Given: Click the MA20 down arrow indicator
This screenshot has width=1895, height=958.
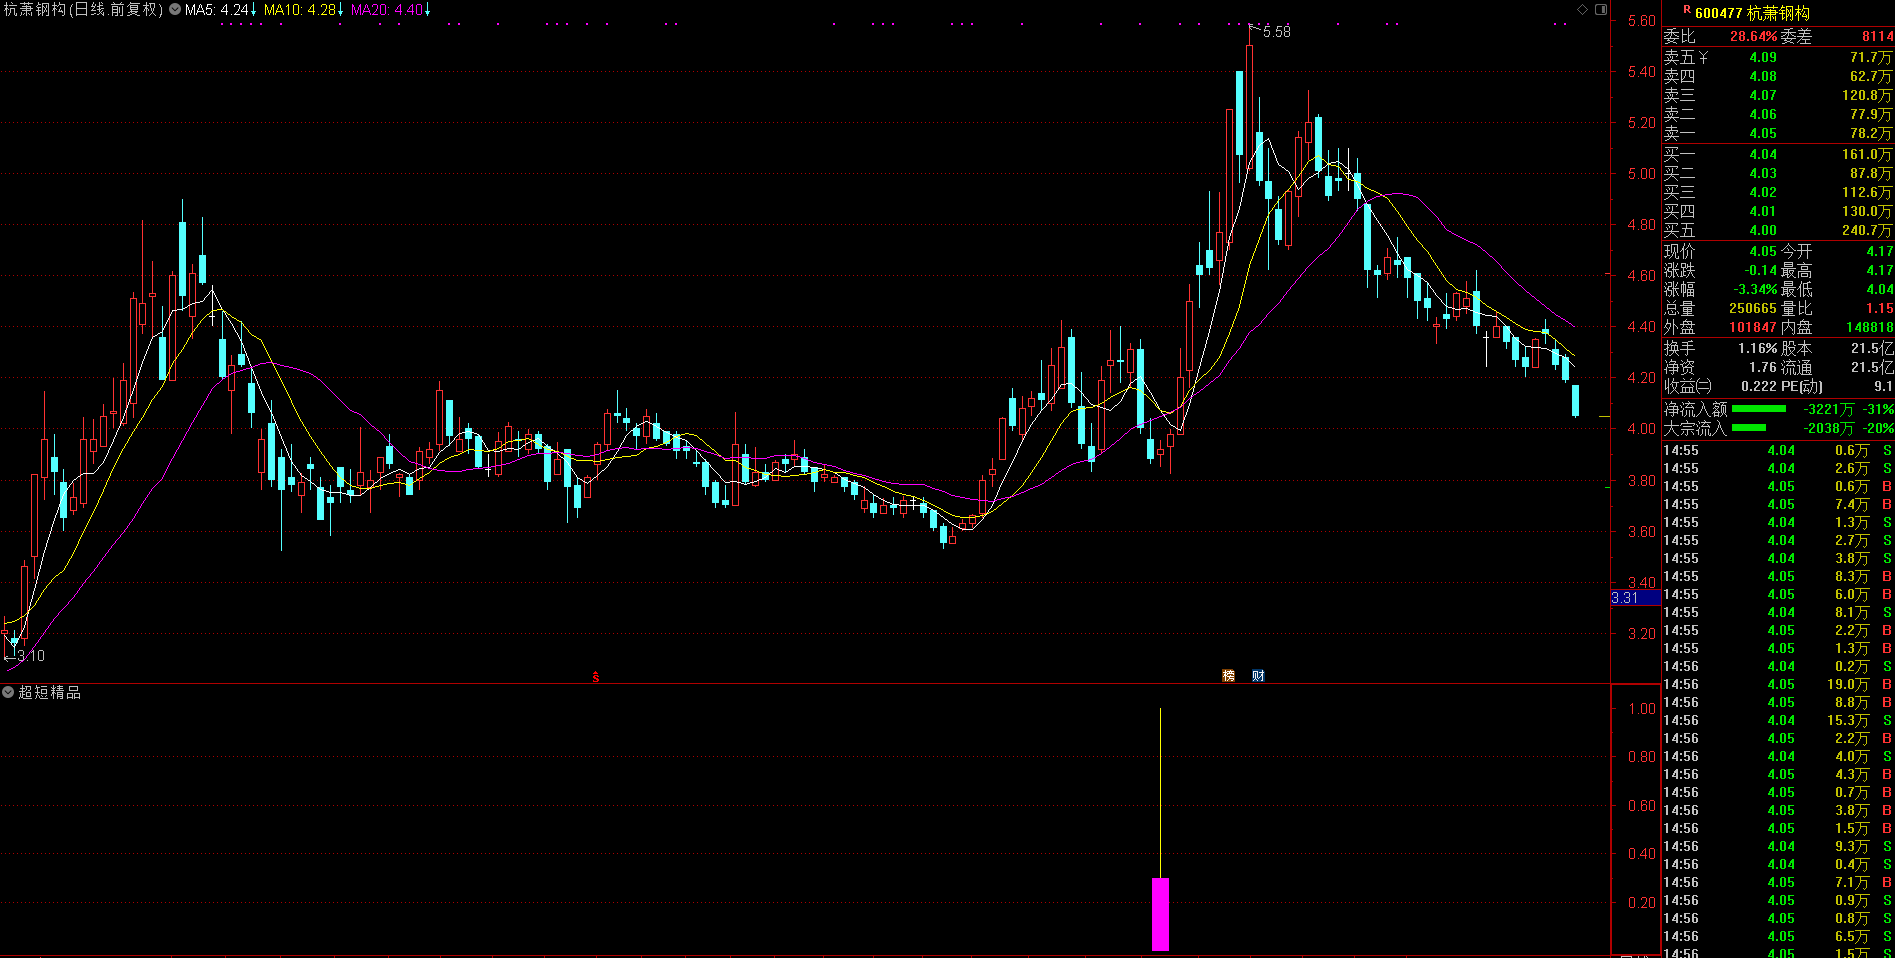Looking at the screenshot, I should coord(428,10).
